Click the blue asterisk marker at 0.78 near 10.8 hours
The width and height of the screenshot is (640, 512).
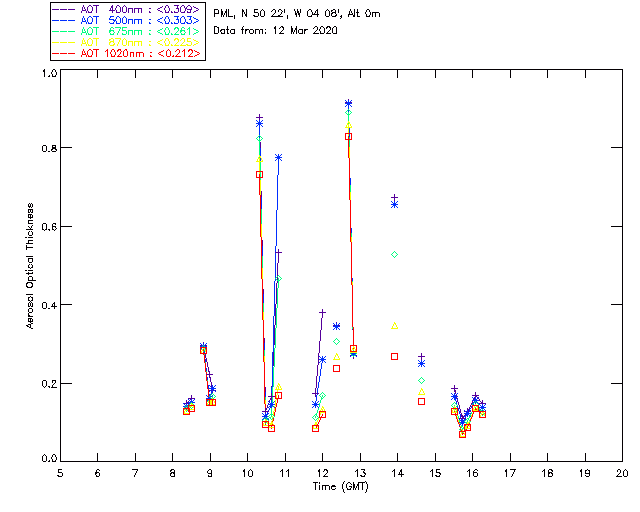(278, 158)
